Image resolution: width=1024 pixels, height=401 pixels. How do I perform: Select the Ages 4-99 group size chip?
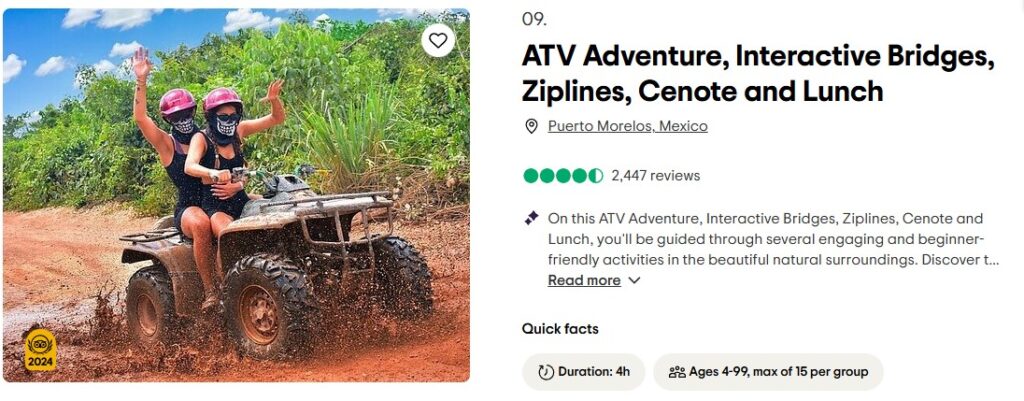768,372
